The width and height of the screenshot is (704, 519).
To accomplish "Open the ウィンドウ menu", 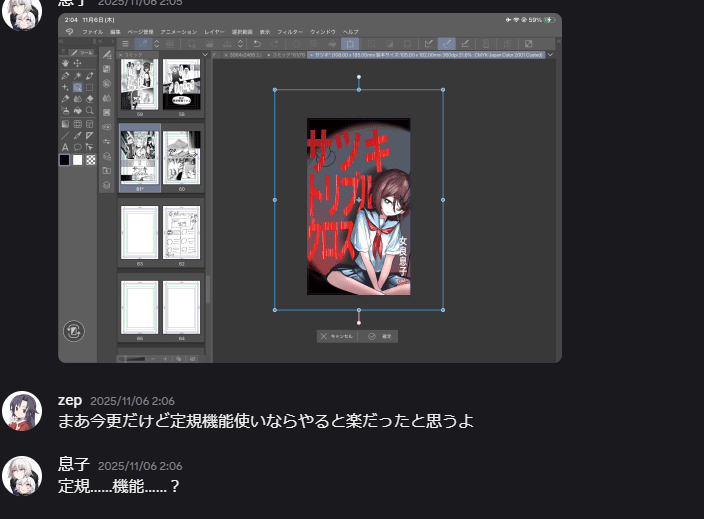I will tap(323, 32).
